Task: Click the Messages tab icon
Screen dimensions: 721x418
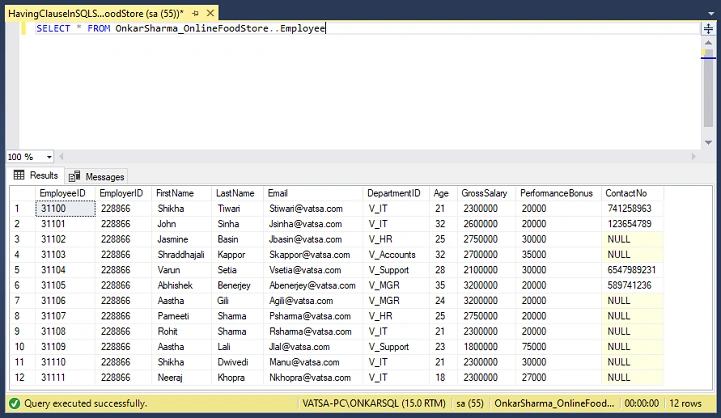Action: 74,177
